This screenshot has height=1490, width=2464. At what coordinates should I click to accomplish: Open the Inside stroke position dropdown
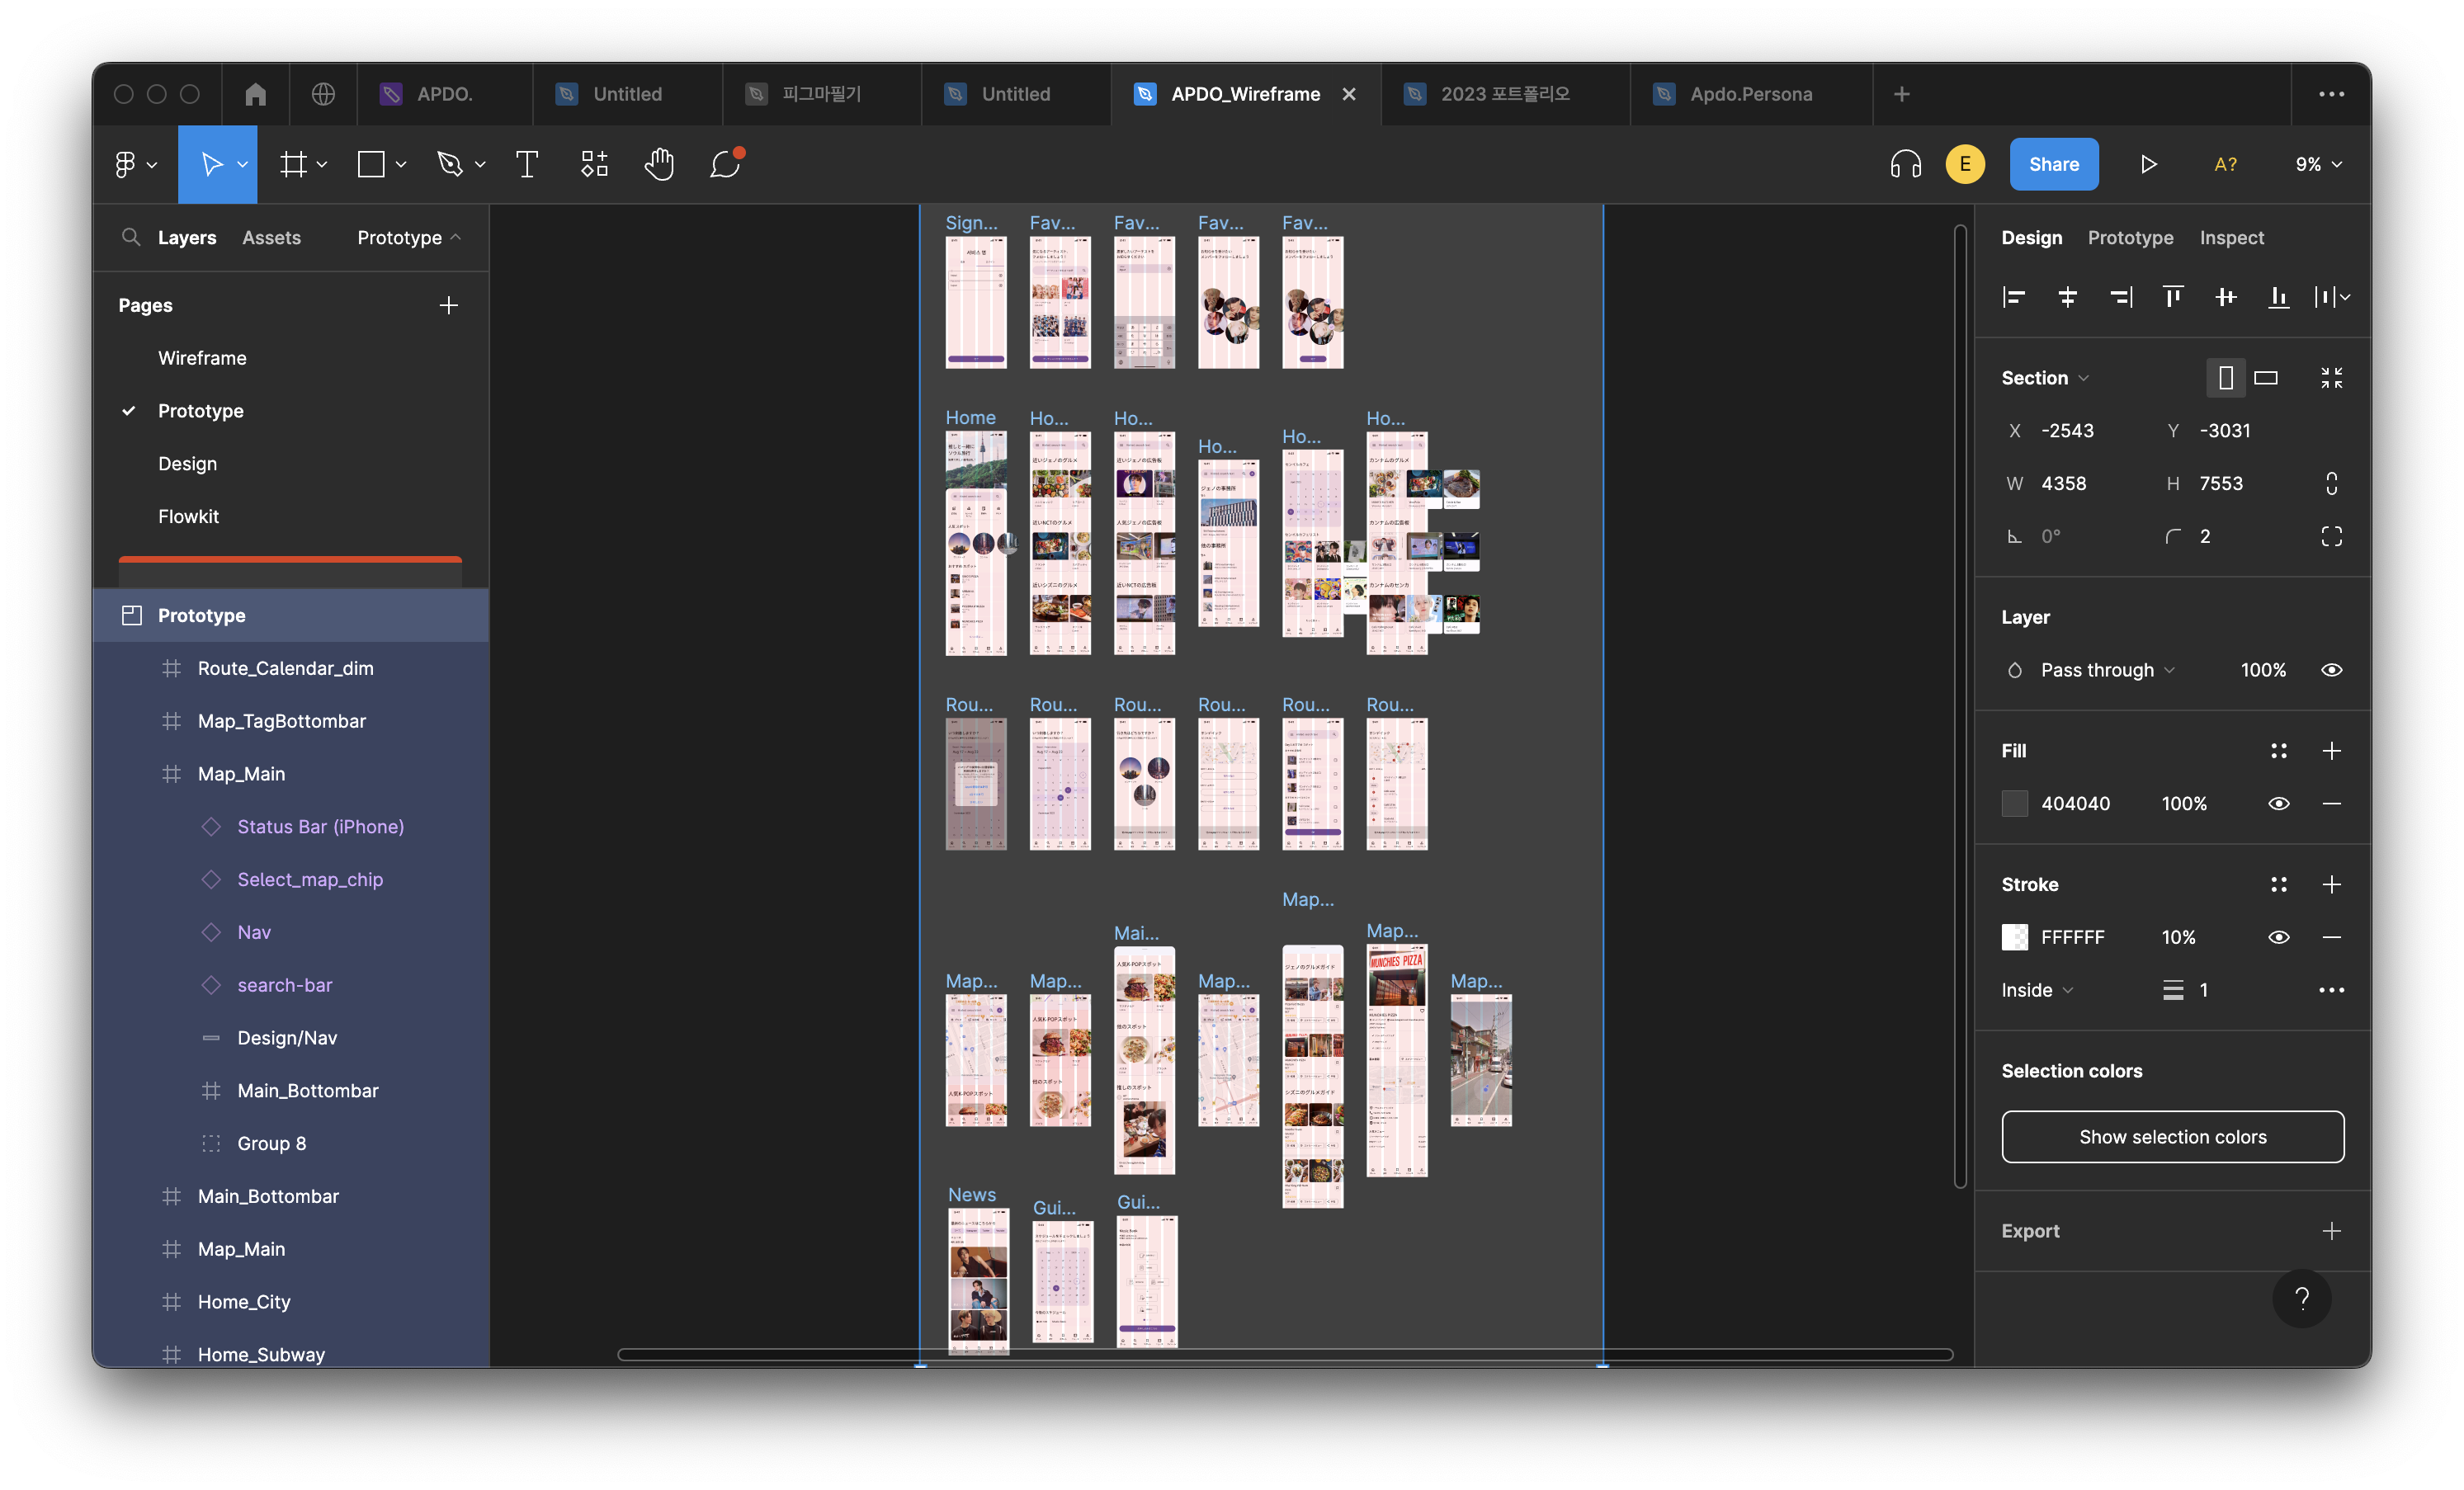(x=2036, y=990)
